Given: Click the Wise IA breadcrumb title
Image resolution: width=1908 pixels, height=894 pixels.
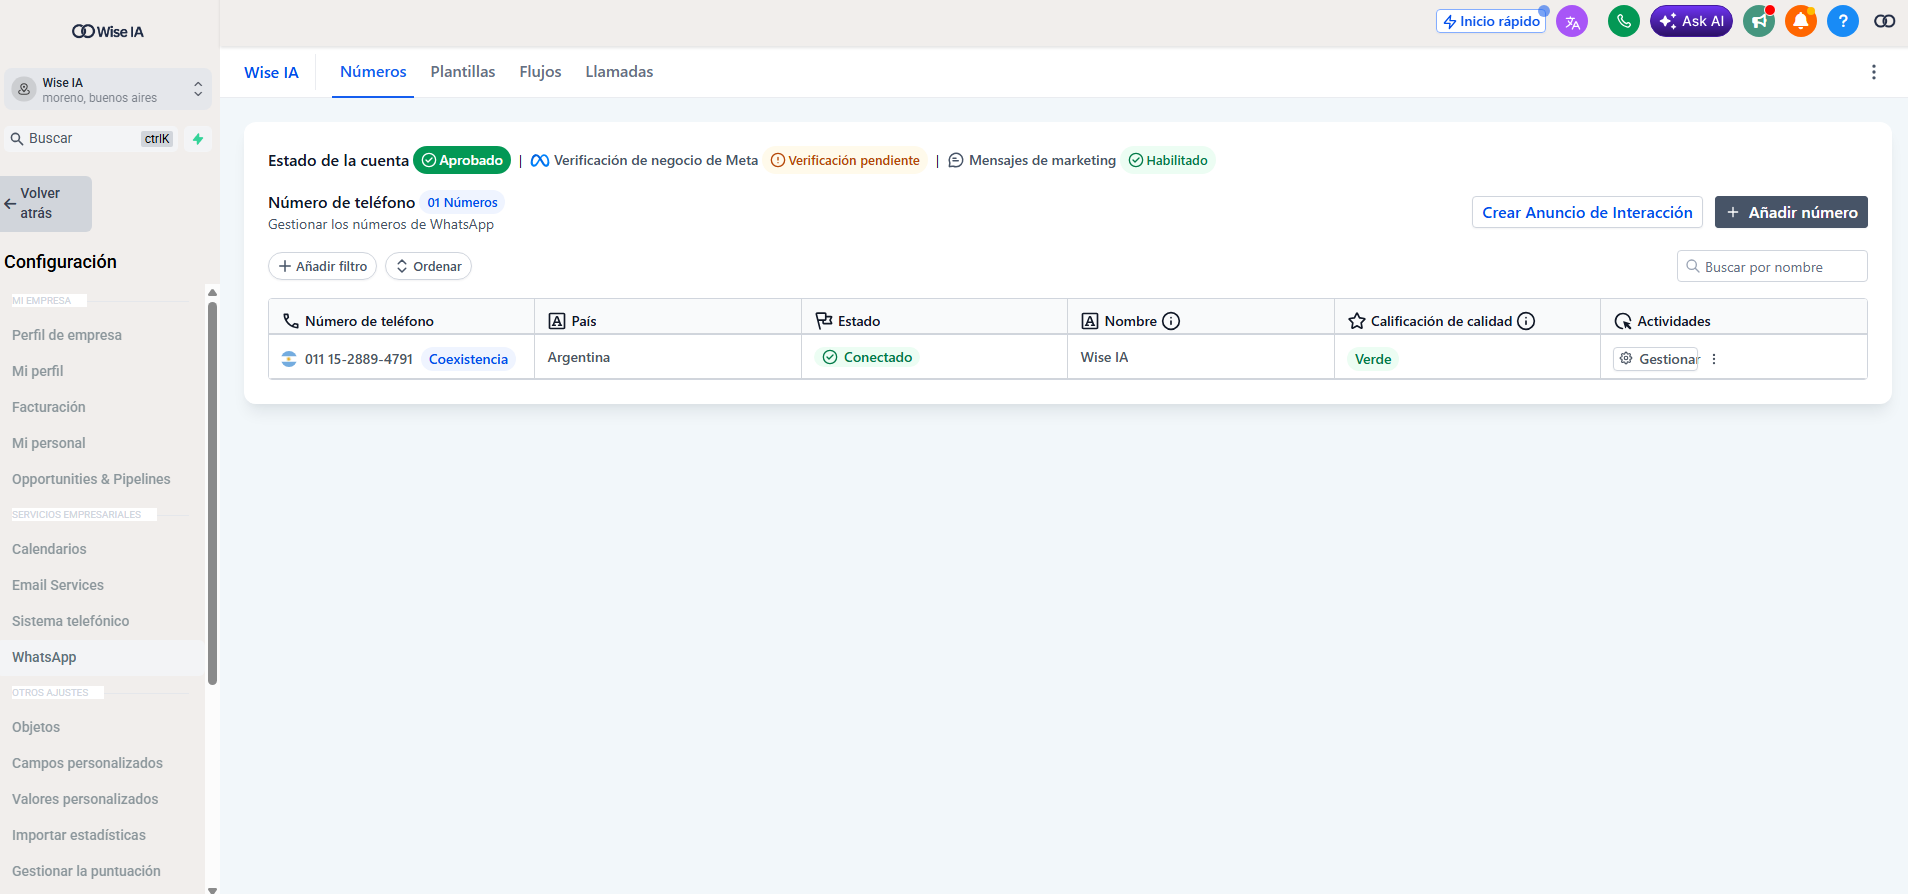Looking at the screenshot, I should [x=271, y=72].
